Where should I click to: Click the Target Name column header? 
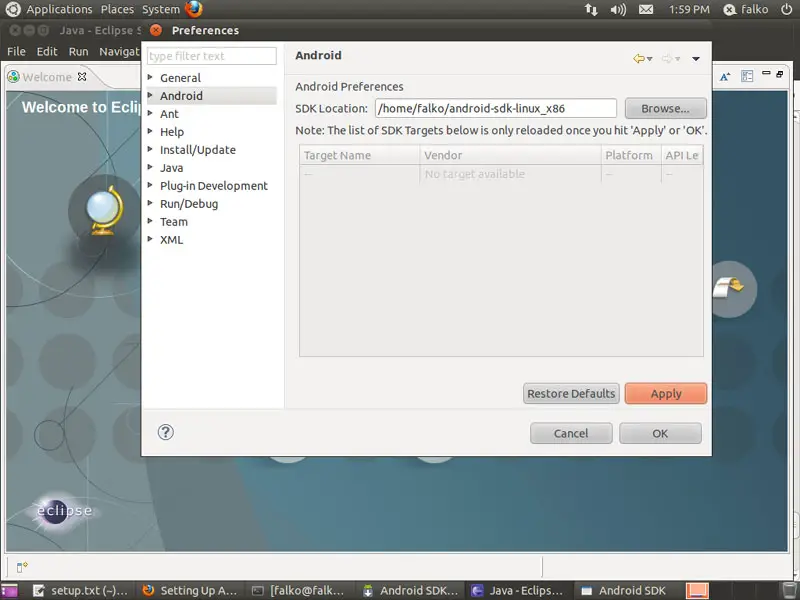click(x=360, y=155)
